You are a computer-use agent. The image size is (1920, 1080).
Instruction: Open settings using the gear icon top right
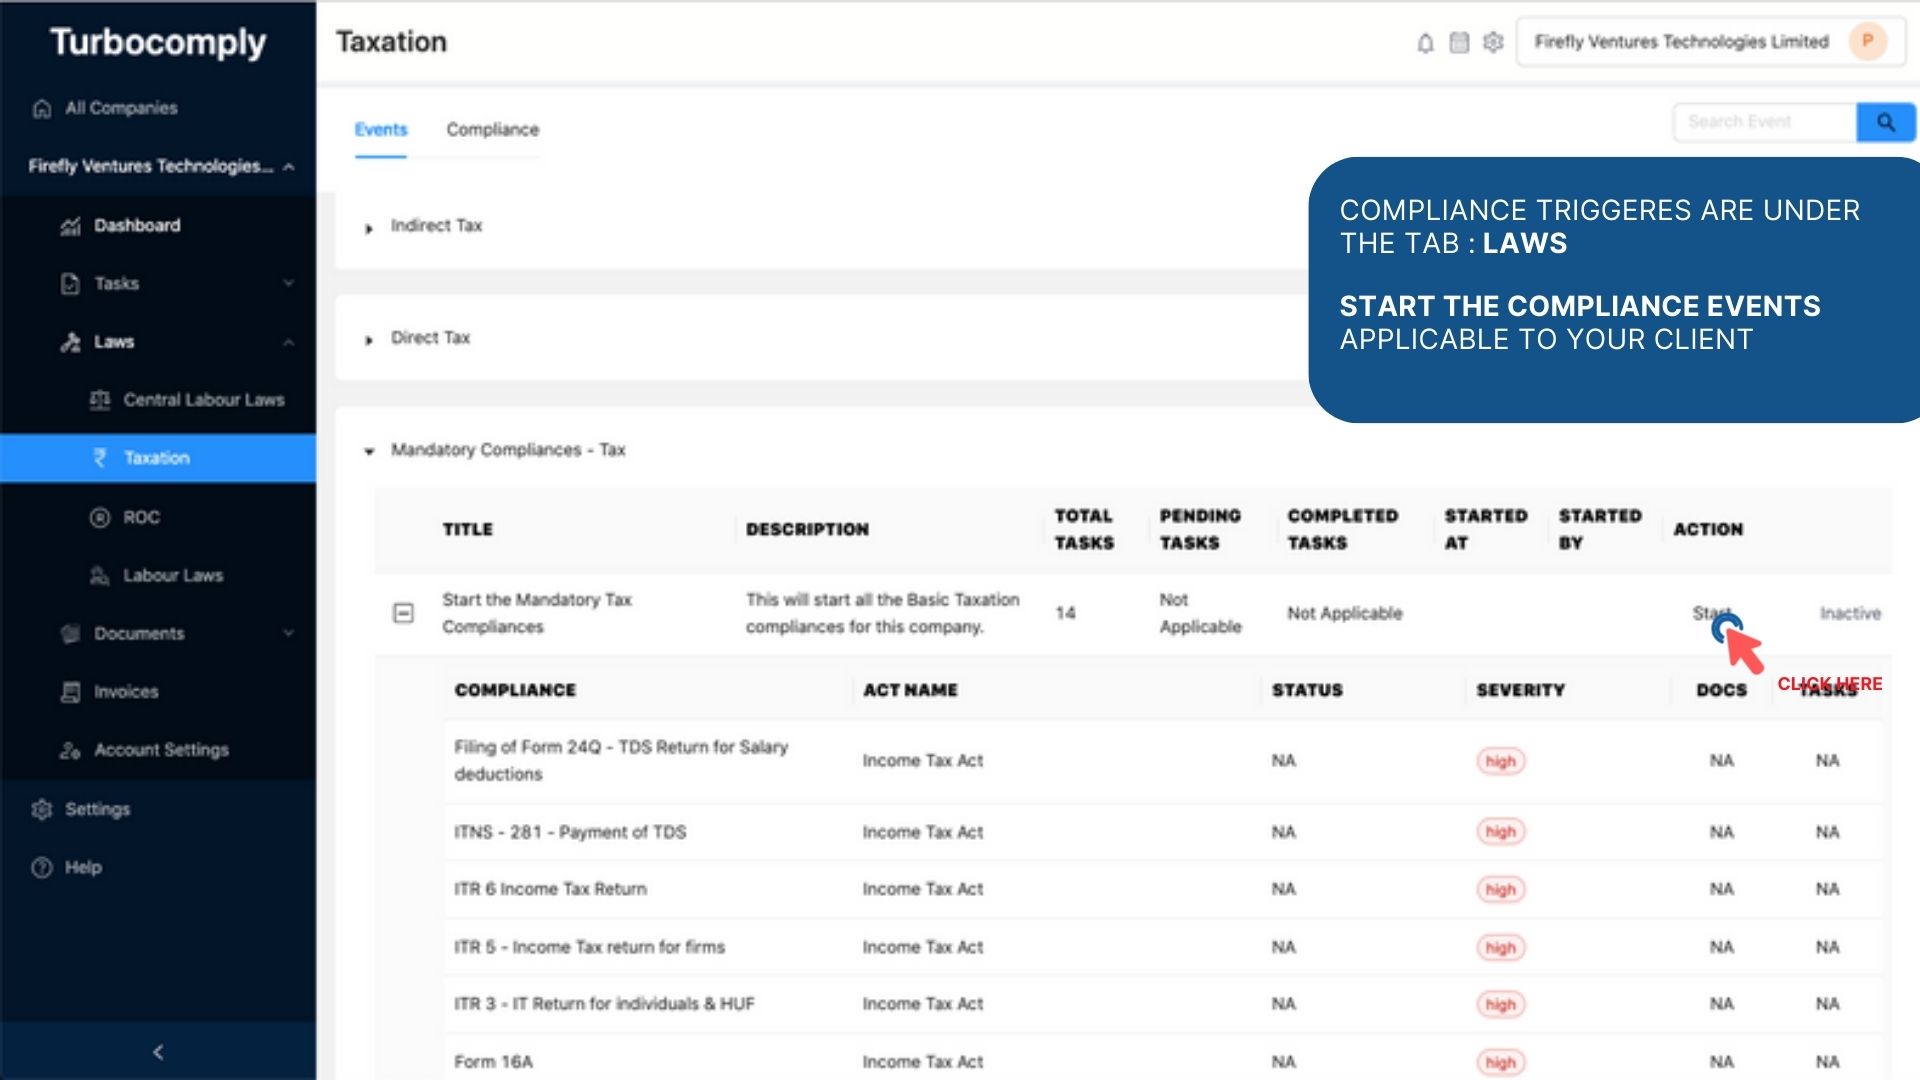click(1494, 42)
